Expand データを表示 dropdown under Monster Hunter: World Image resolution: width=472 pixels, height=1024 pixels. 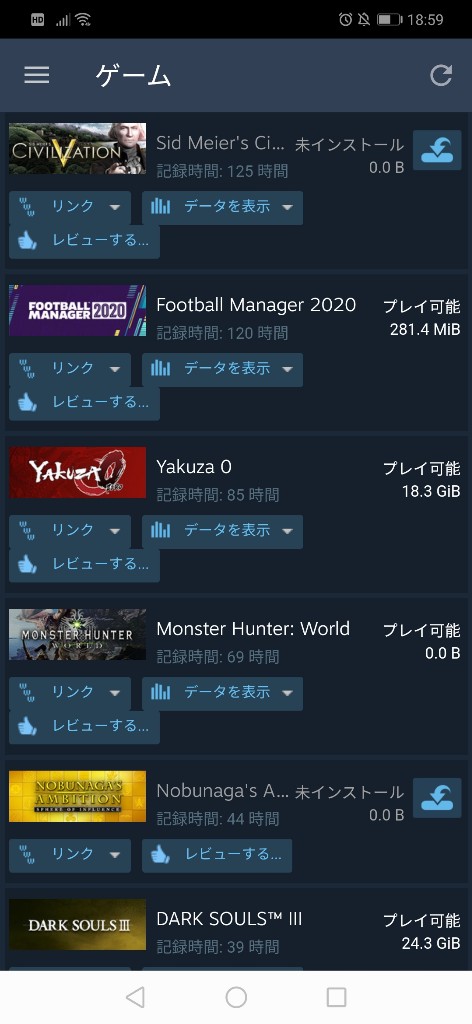point(222,693)
